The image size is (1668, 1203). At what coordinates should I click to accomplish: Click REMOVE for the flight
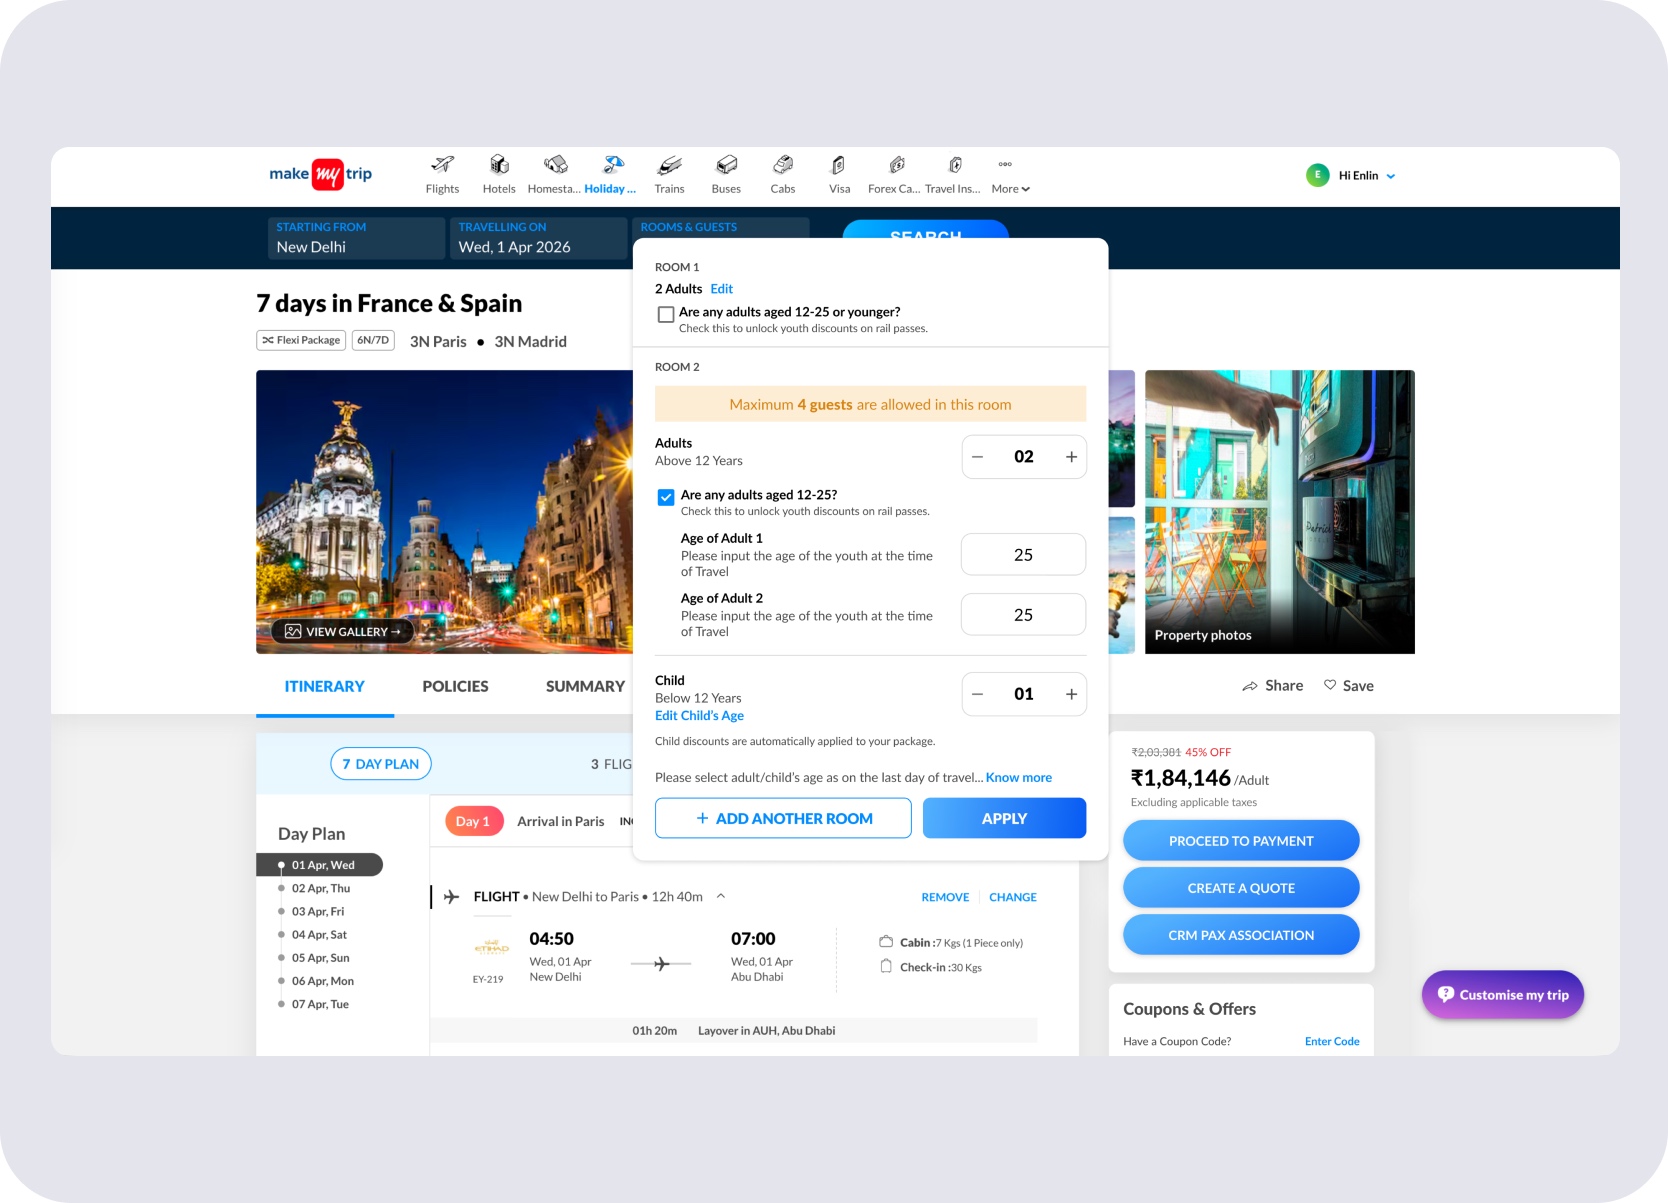945,898
